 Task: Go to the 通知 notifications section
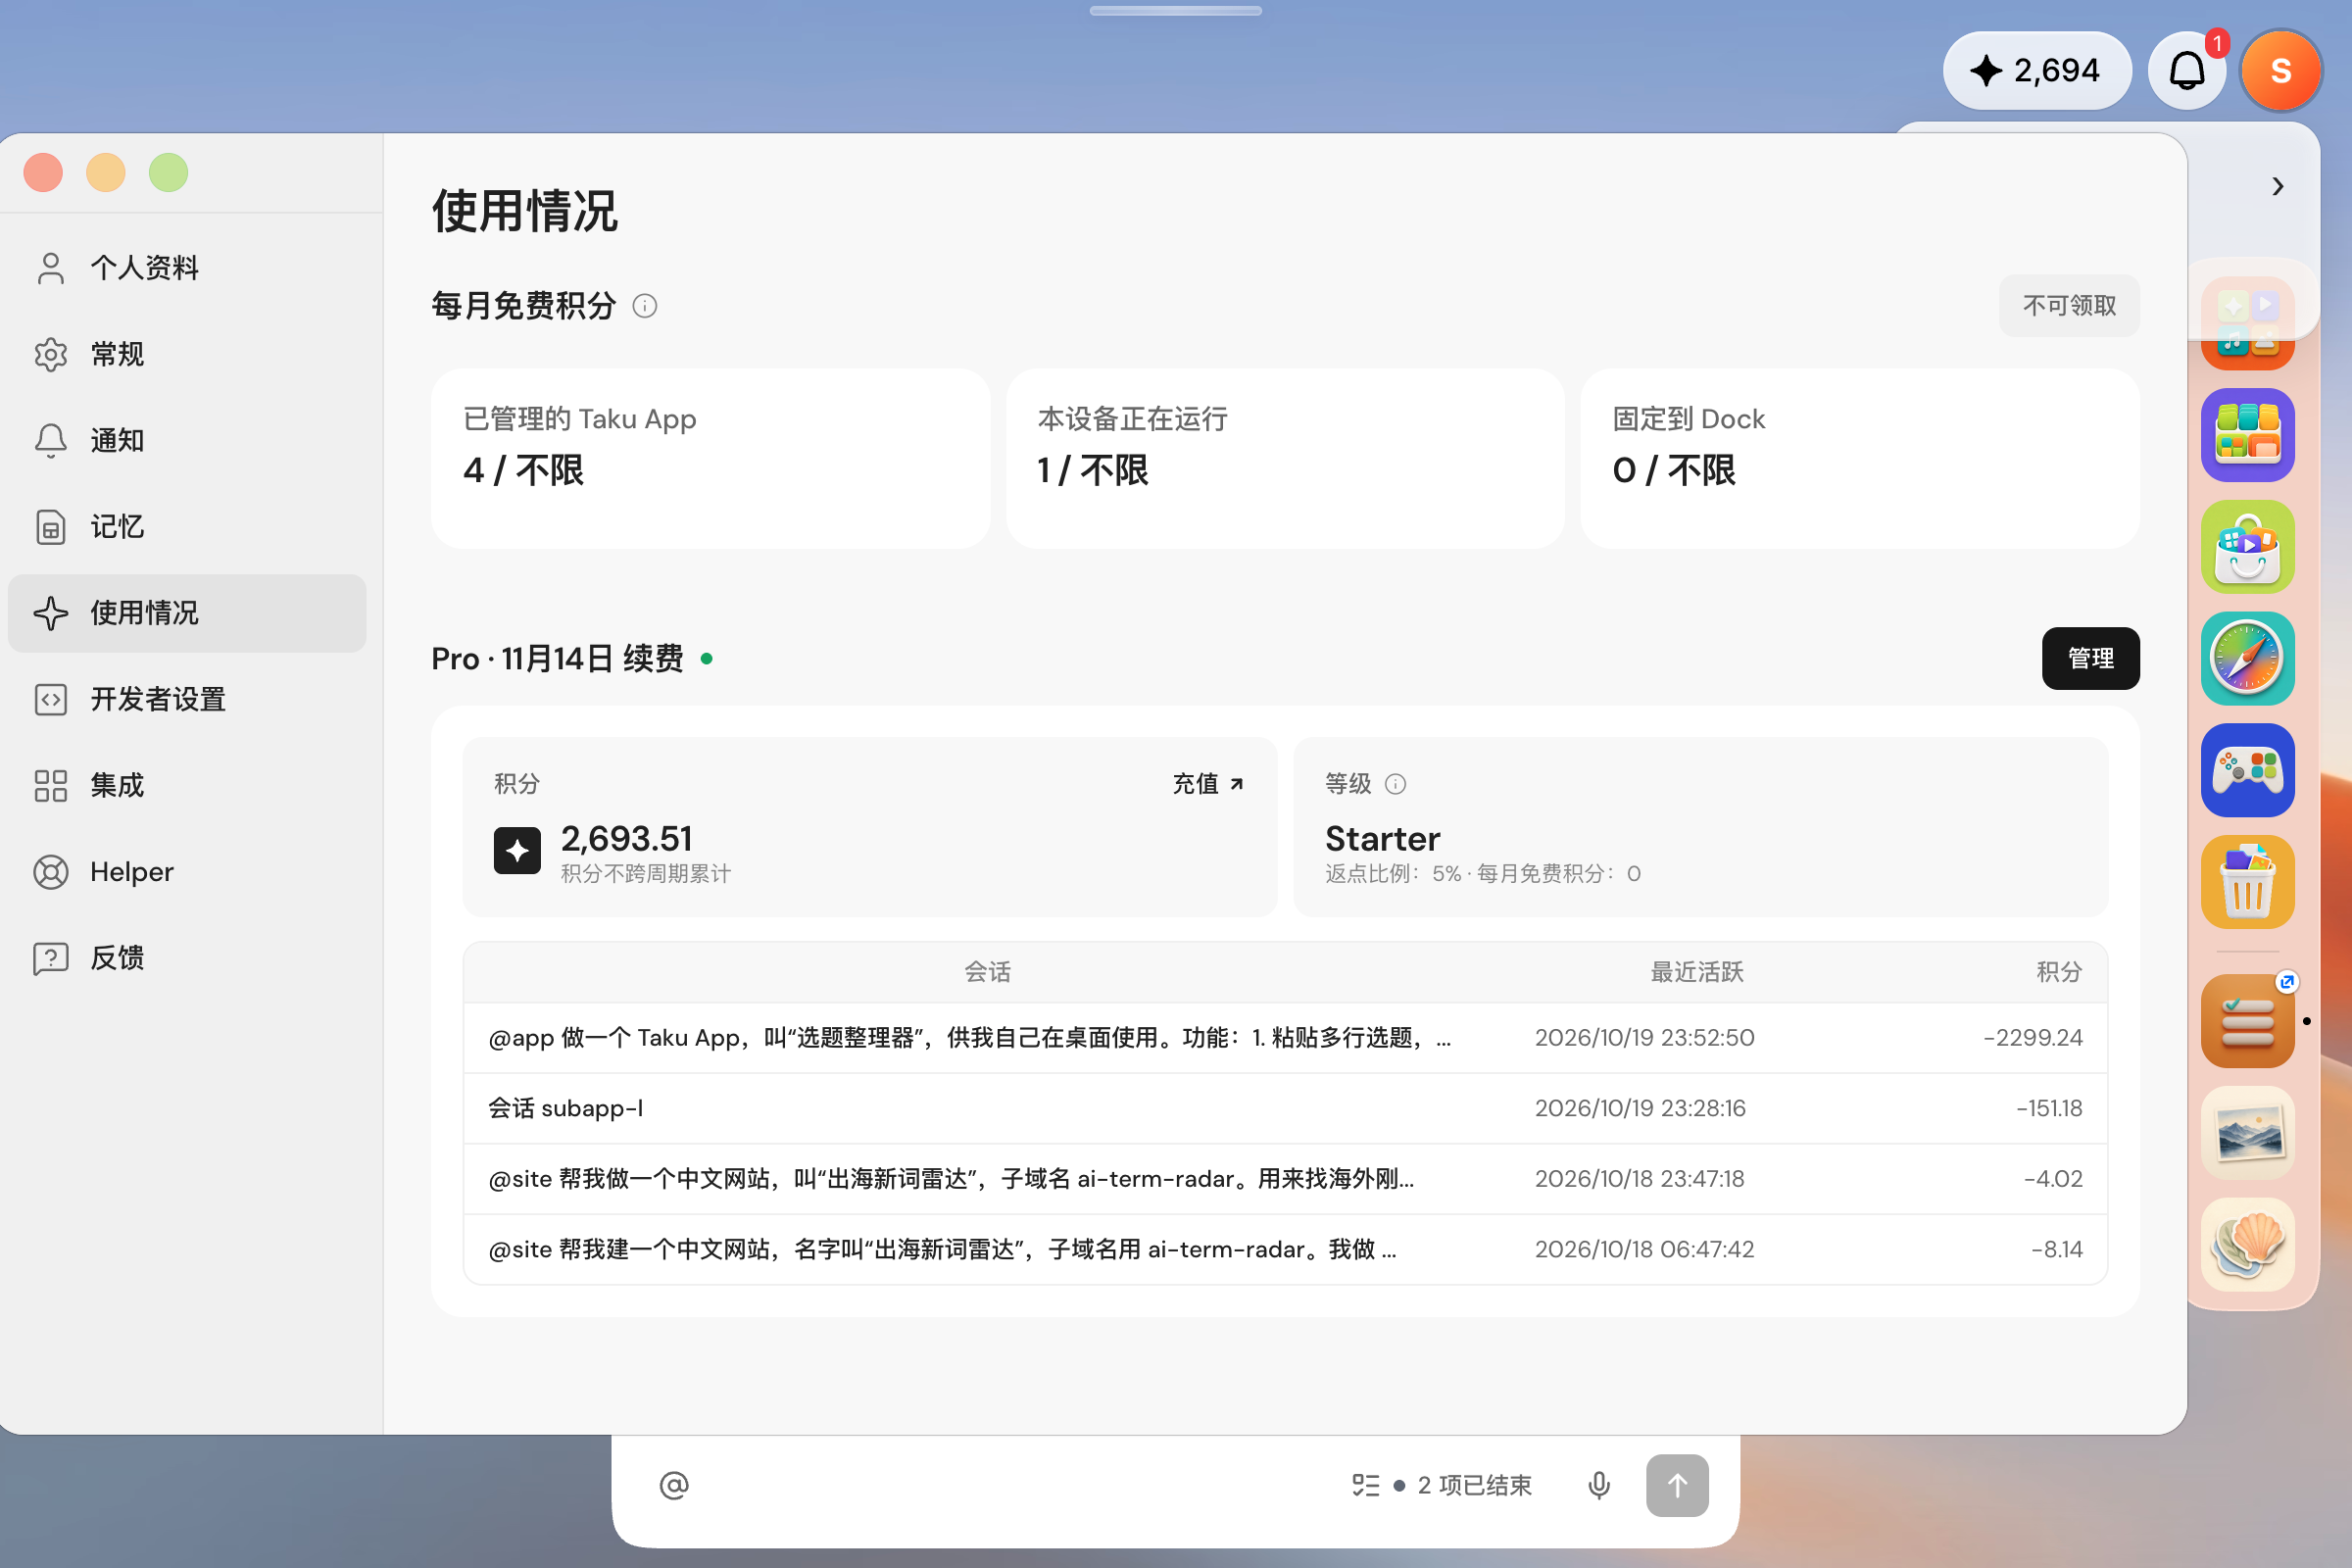point(186,440)
